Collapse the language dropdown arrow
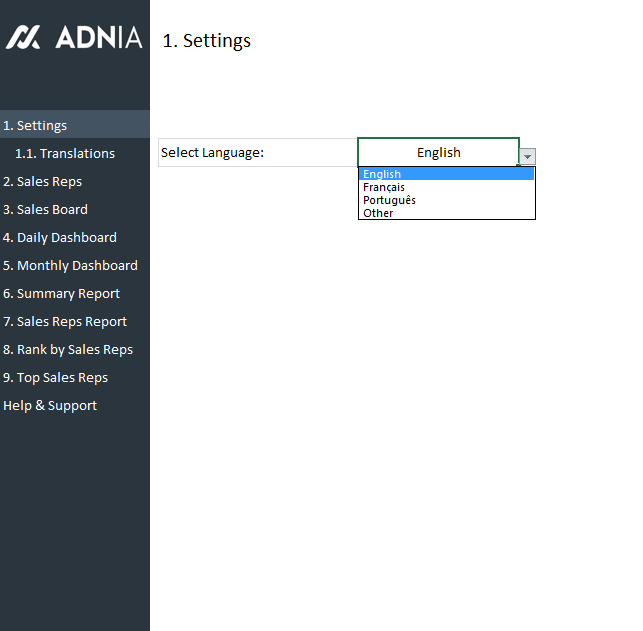 (528, 157)
